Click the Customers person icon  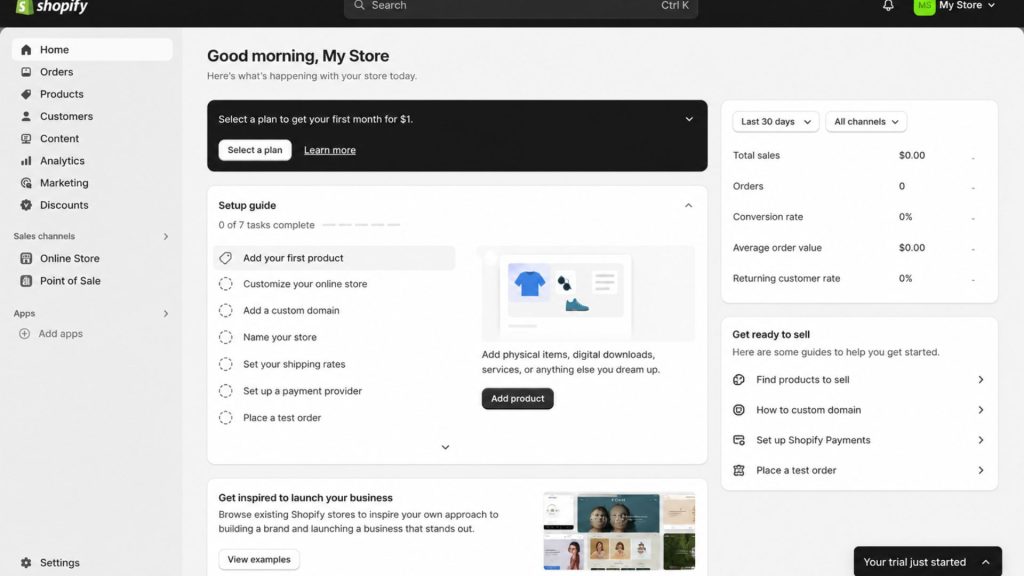tap(26, 116)
